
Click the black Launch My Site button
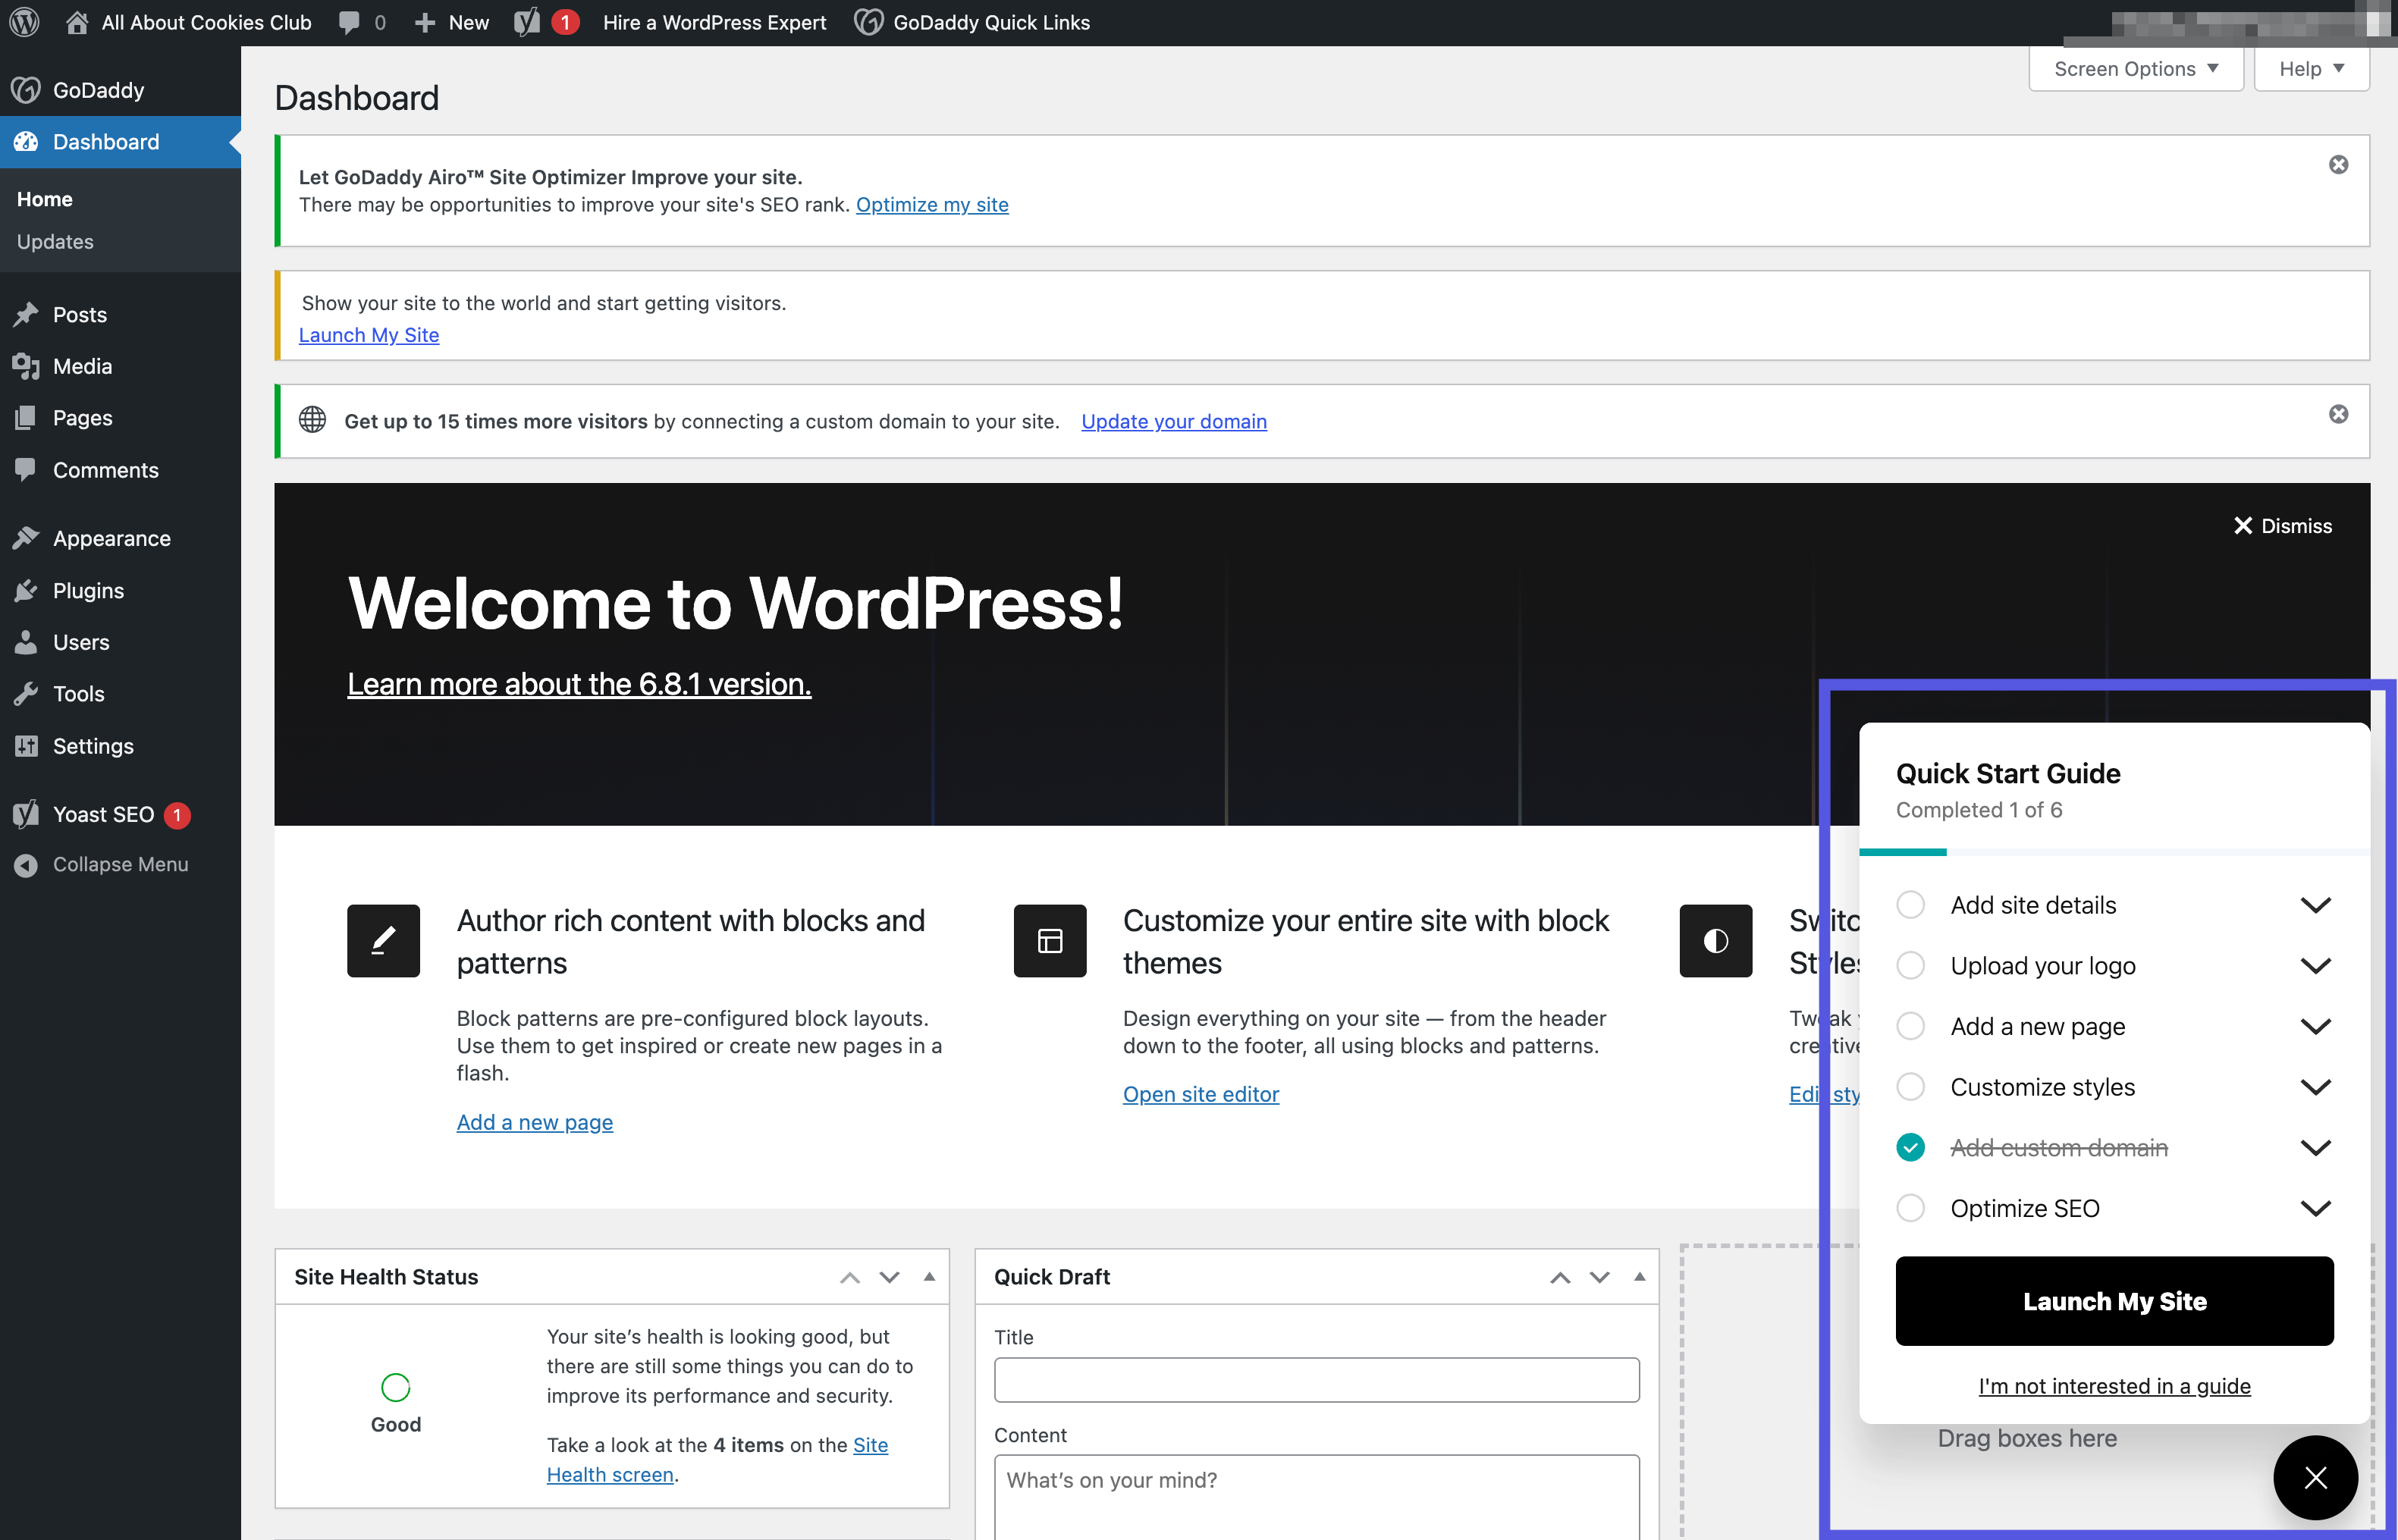[x=2114, y=1301]
